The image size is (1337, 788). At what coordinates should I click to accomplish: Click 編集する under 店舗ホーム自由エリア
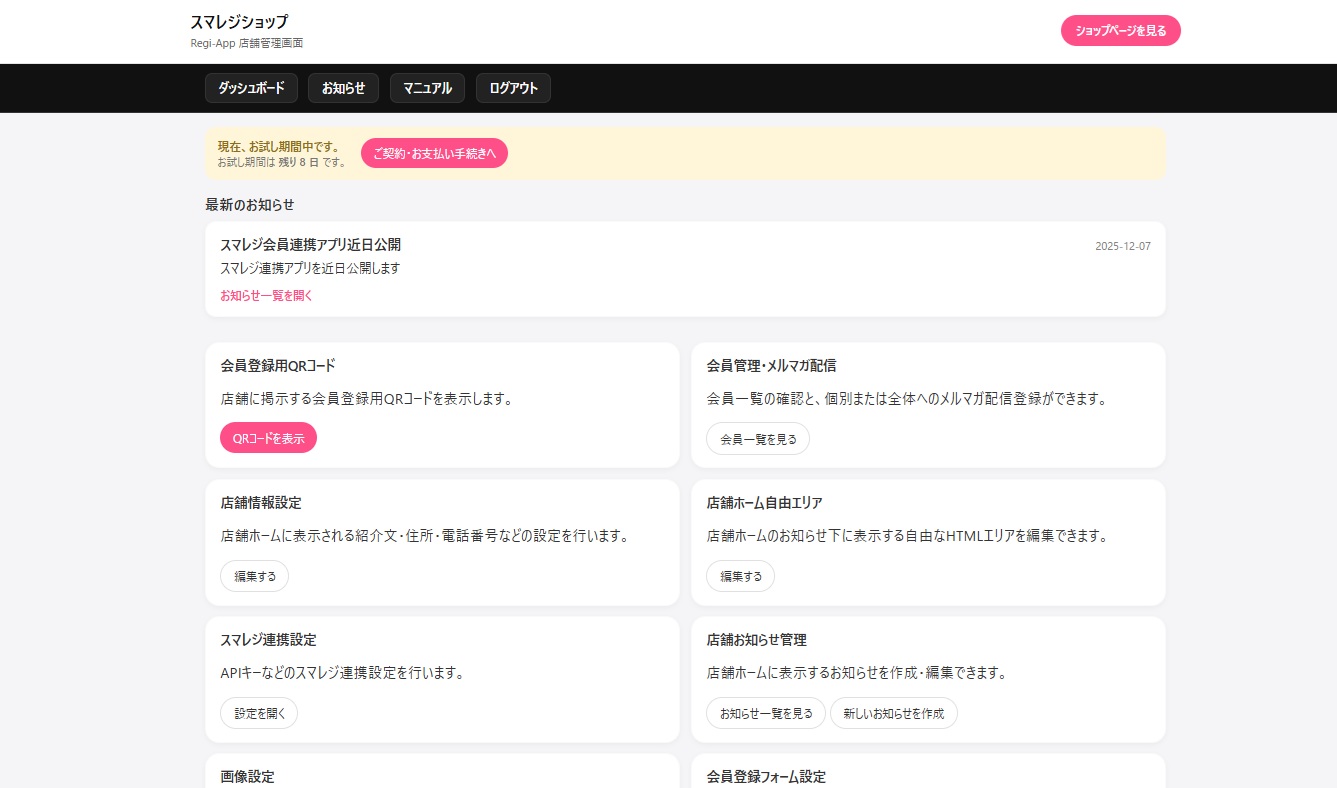[740, 576]
